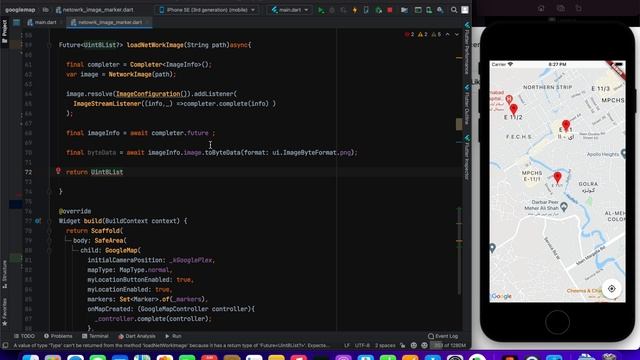Click the Apollo Heights map pin
The image size is (640, 360).
(623, 153)
